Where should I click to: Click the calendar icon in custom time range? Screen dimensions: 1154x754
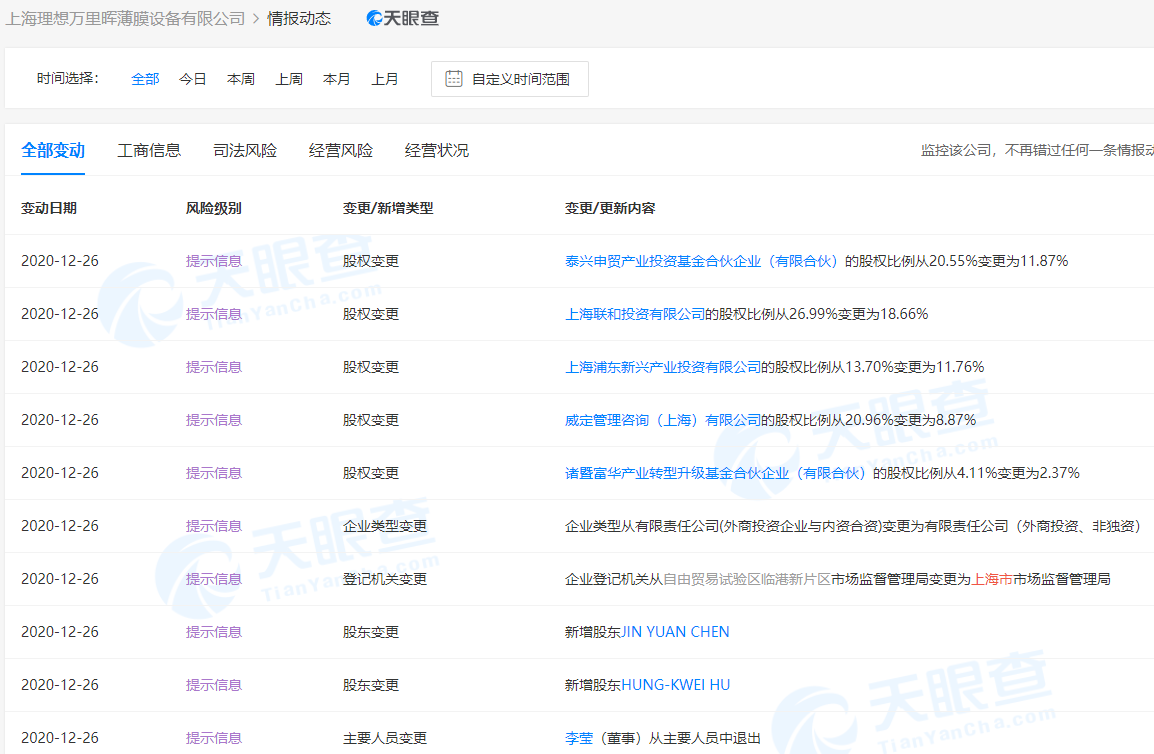coord(454,79)
